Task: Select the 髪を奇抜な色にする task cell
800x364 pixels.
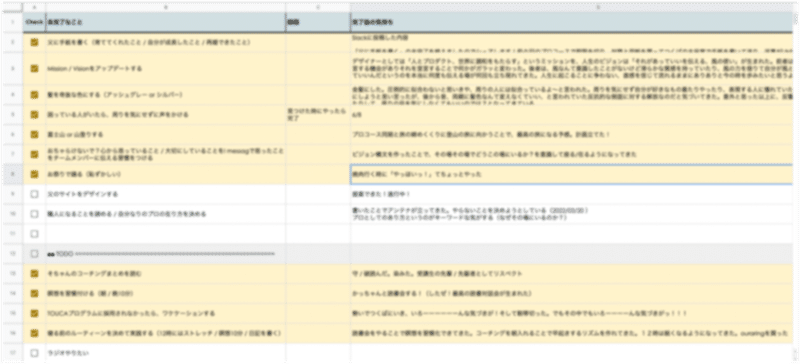Action: tap(166, 95)
